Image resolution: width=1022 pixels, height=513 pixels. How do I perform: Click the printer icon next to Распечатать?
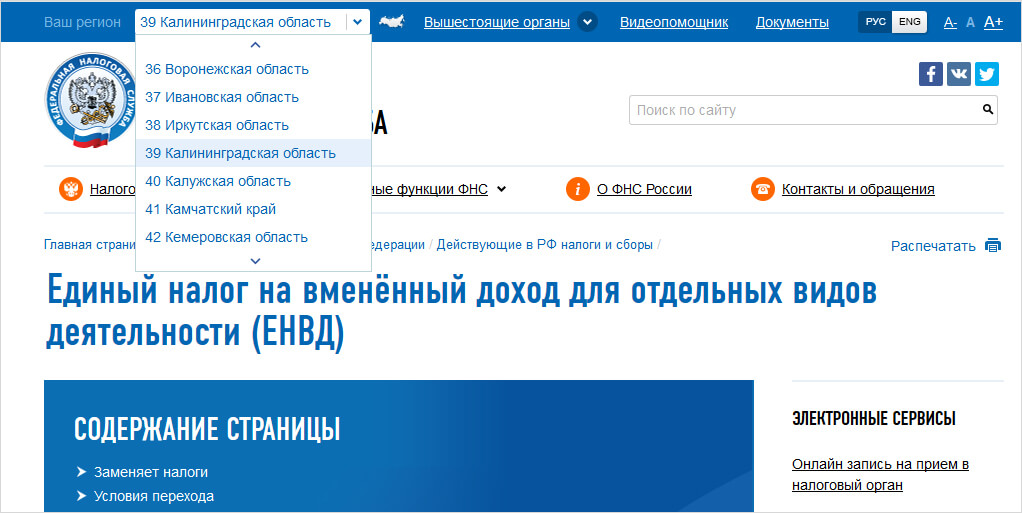(x=993, y=246)
